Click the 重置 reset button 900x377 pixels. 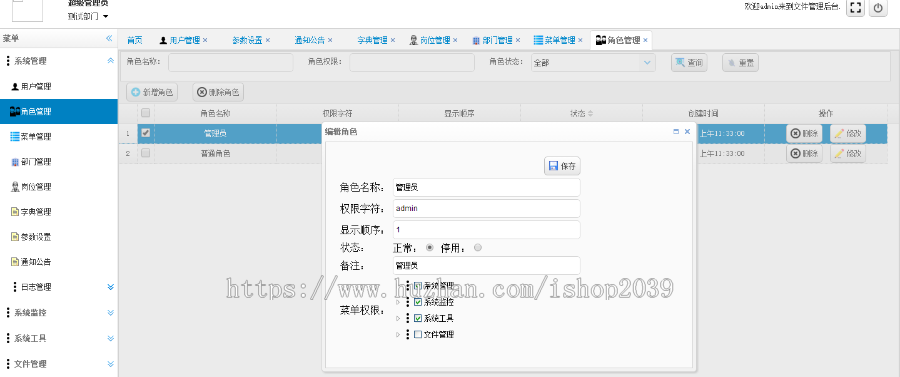coord(740,63)
